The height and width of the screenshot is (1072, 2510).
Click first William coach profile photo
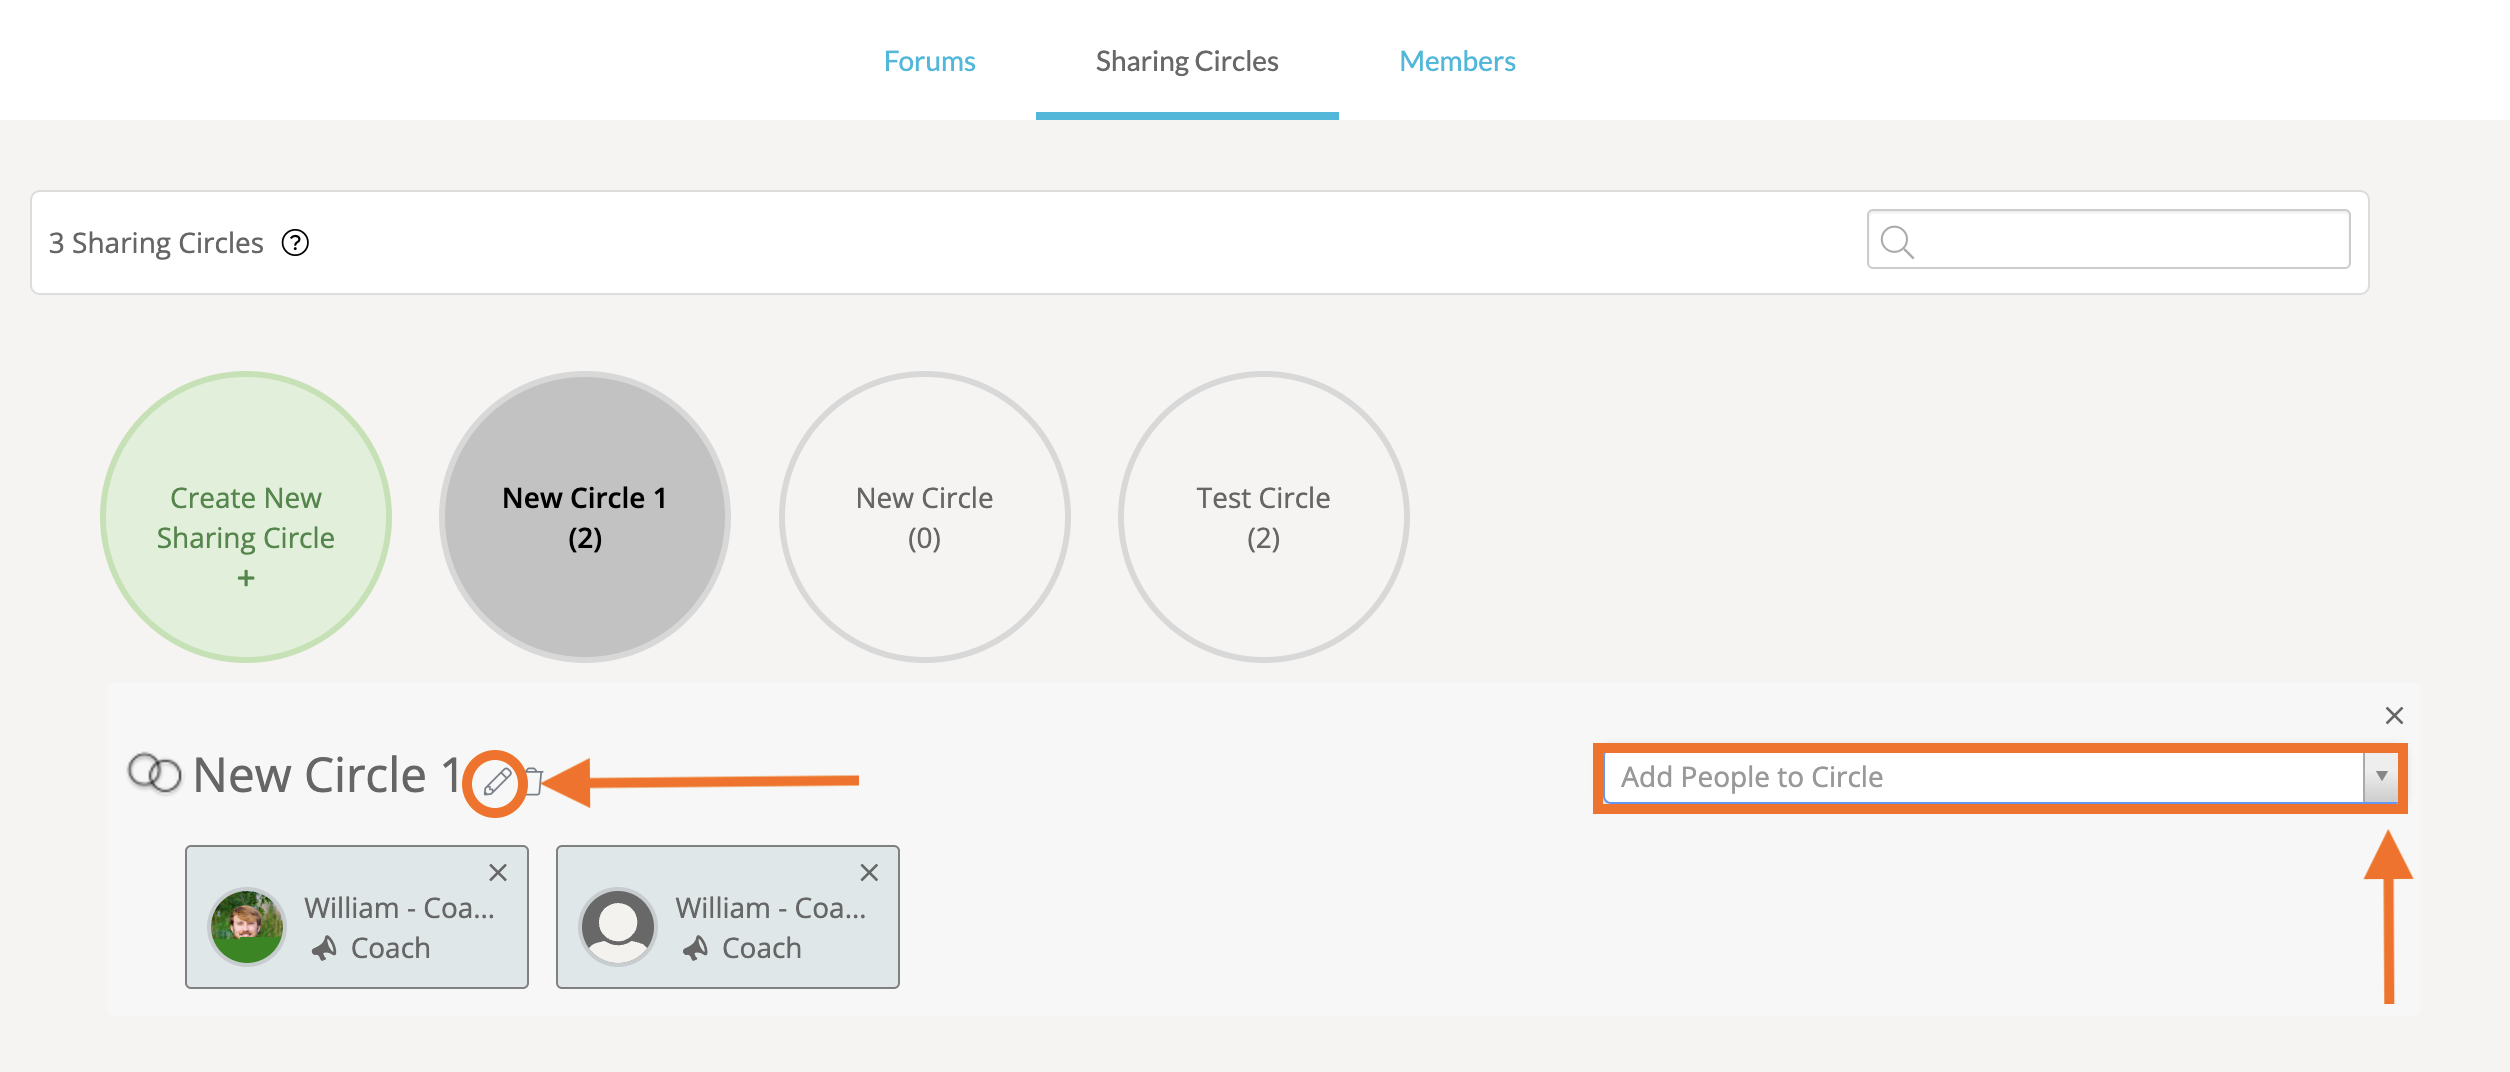(x=247, y=927)
